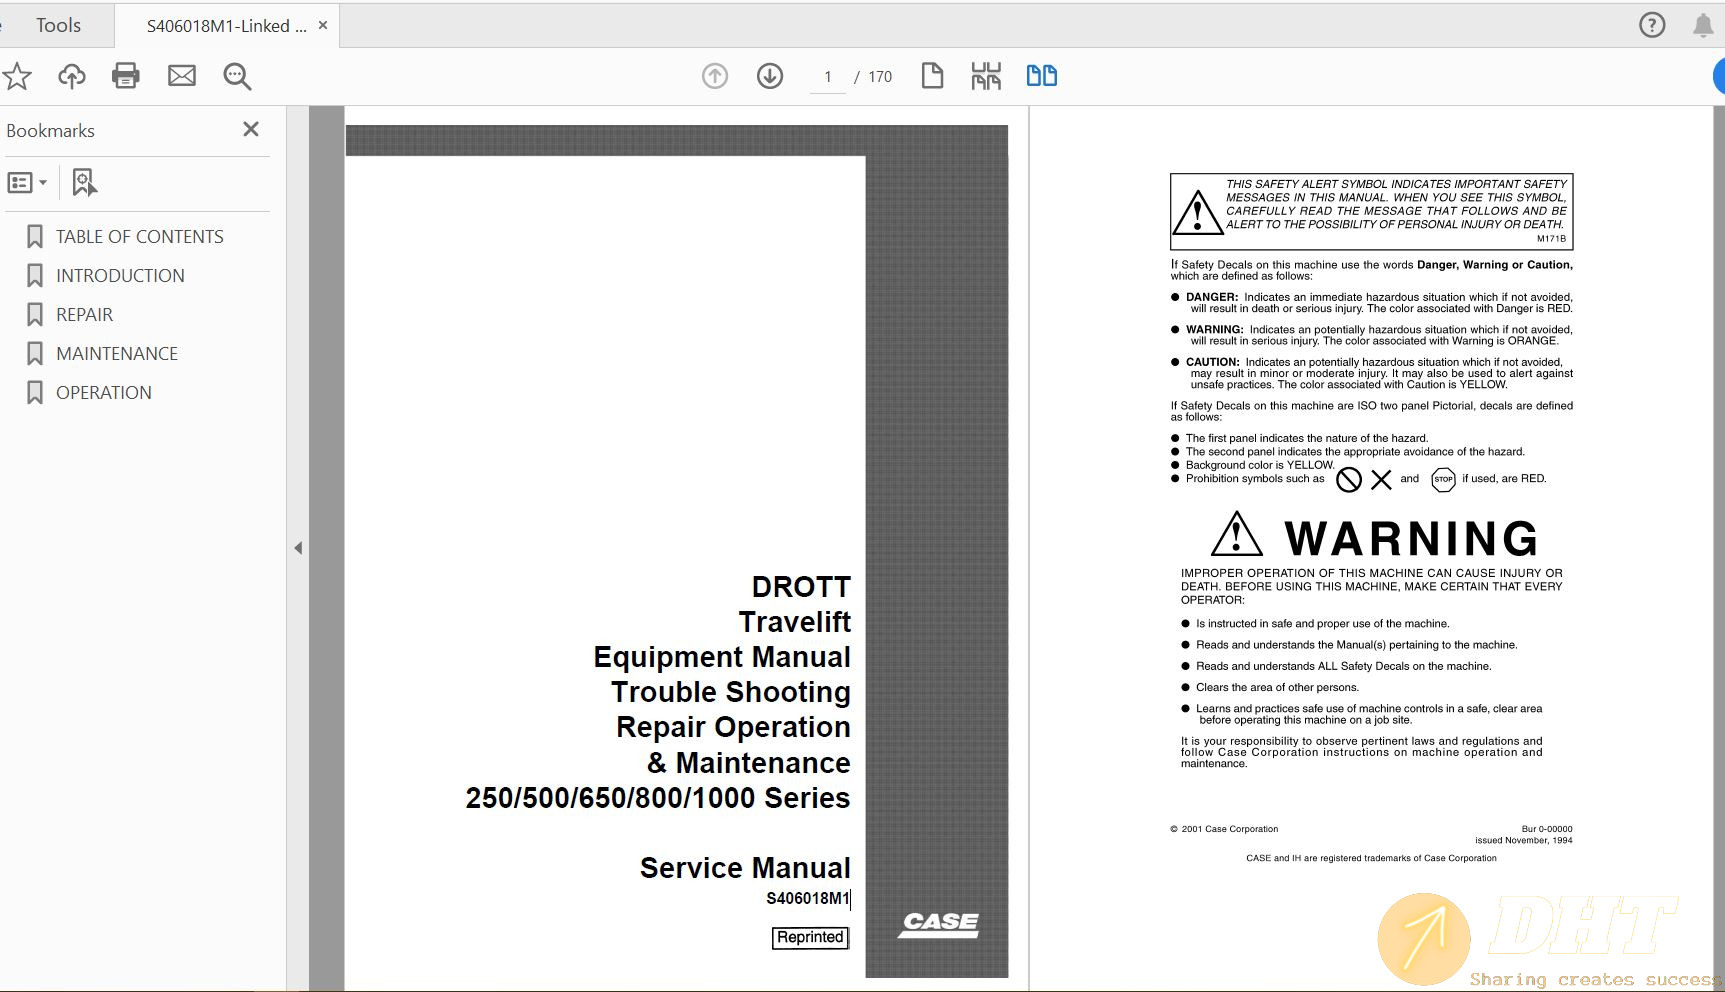The height and width of the screenshot is (992, 1725).
Task: Print the service manual
Action: 126,75
